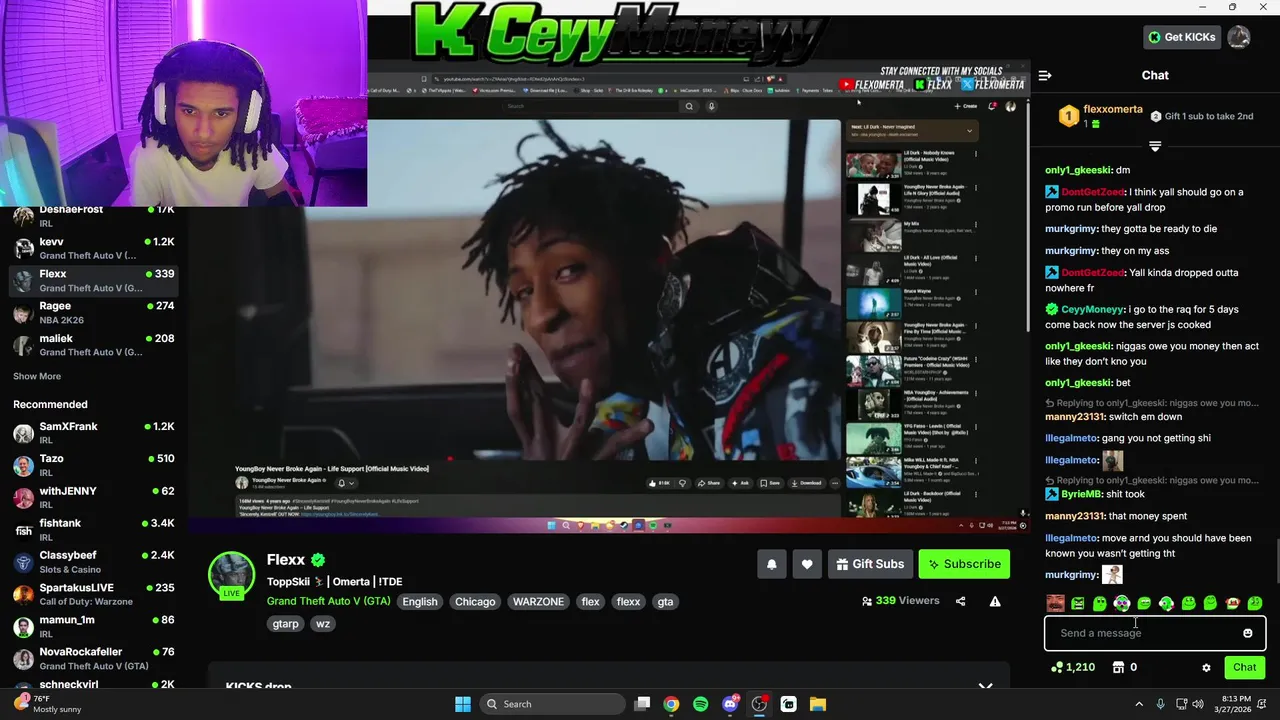
Task: Open the Kick app taskbar icon
Action: tap(788, 704)
